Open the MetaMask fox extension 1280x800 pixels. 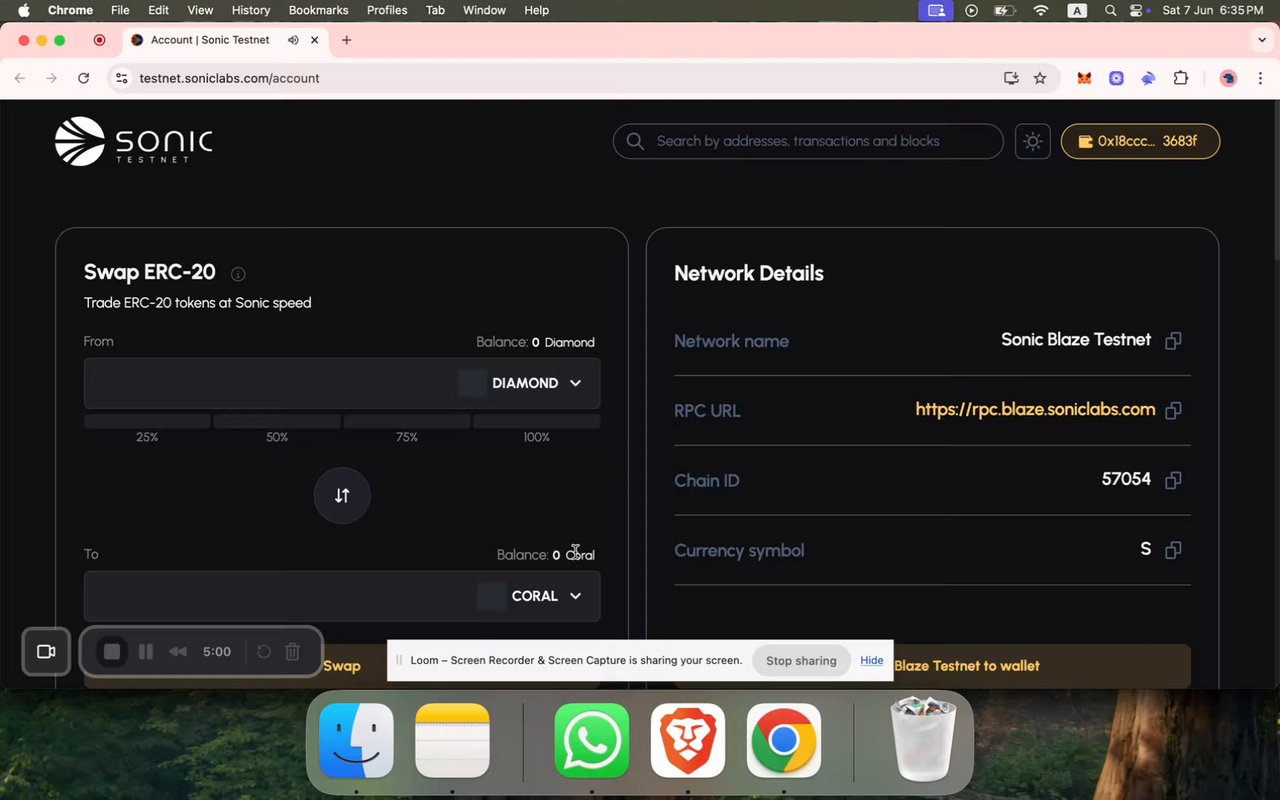(1084, 78)
